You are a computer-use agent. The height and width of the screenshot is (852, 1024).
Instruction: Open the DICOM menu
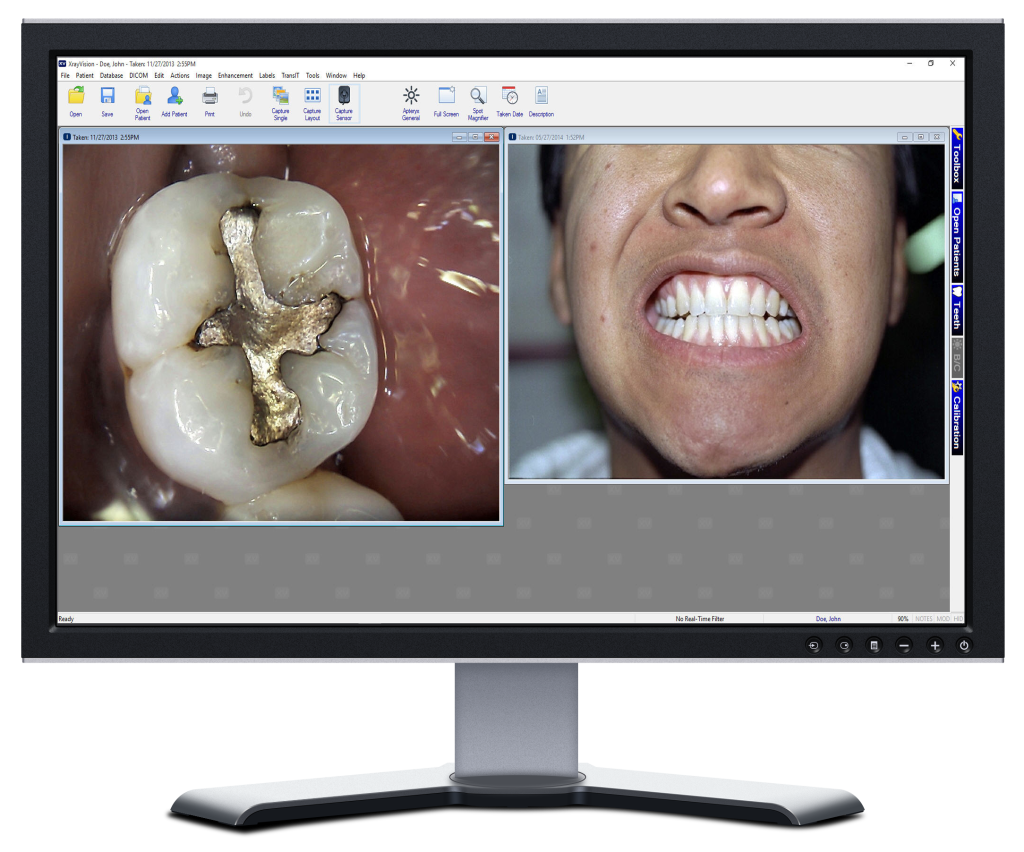click(138, 75)
